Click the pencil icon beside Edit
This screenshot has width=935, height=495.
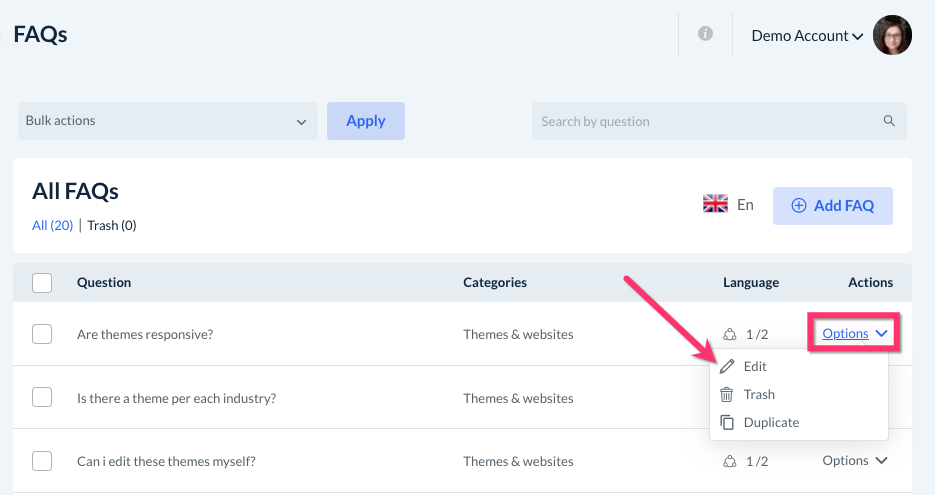[727, 367]
